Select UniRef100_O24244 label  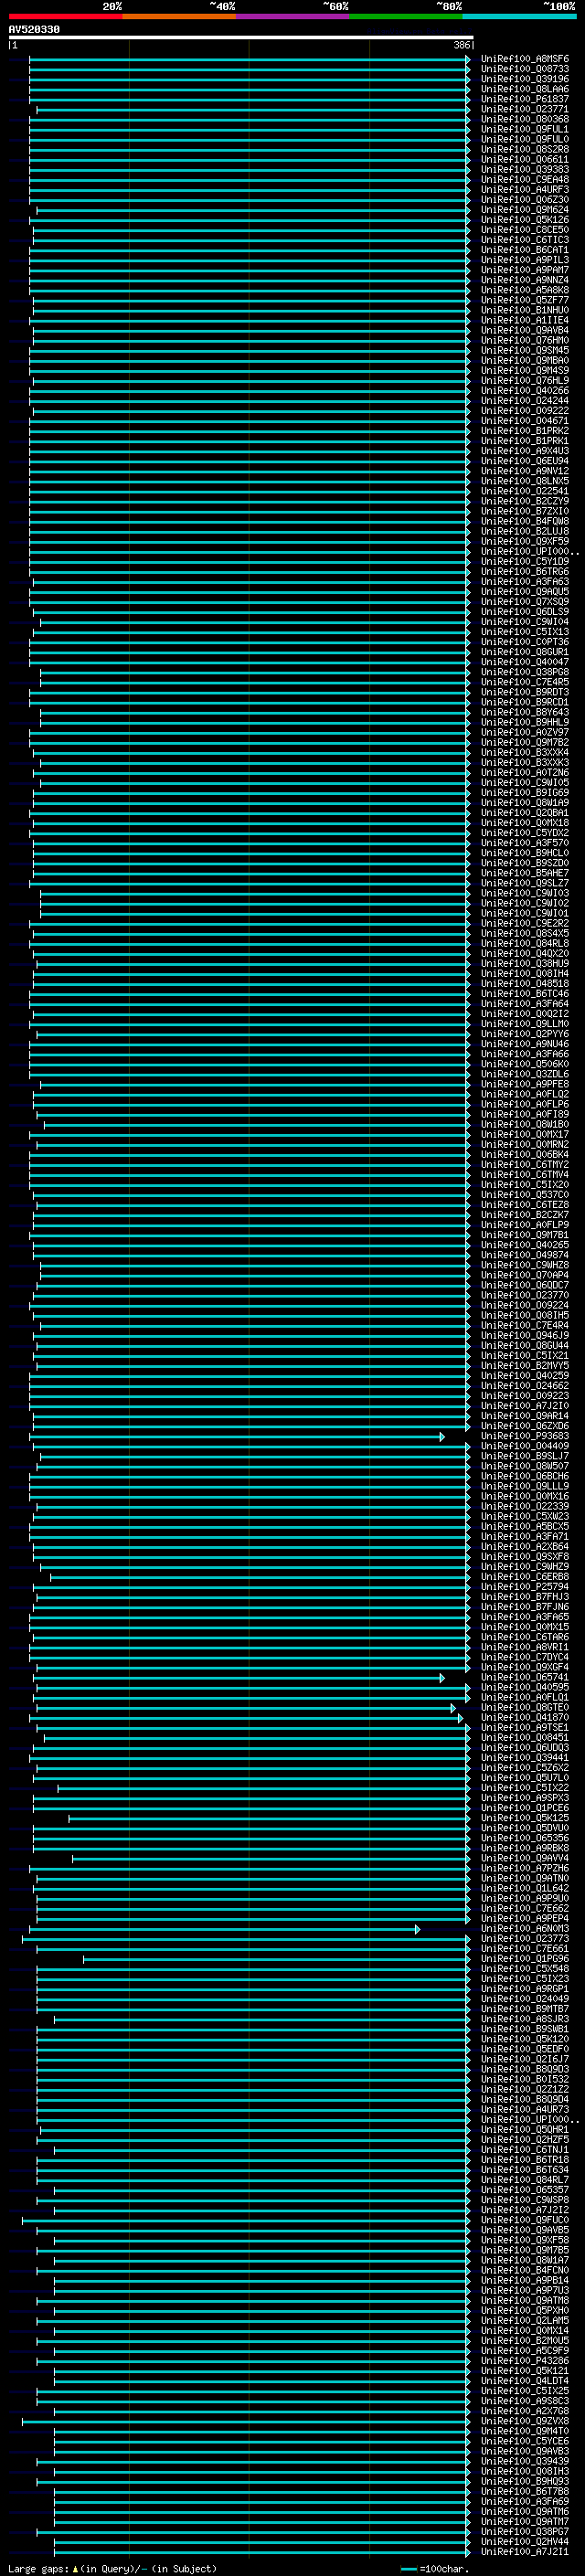525,400
